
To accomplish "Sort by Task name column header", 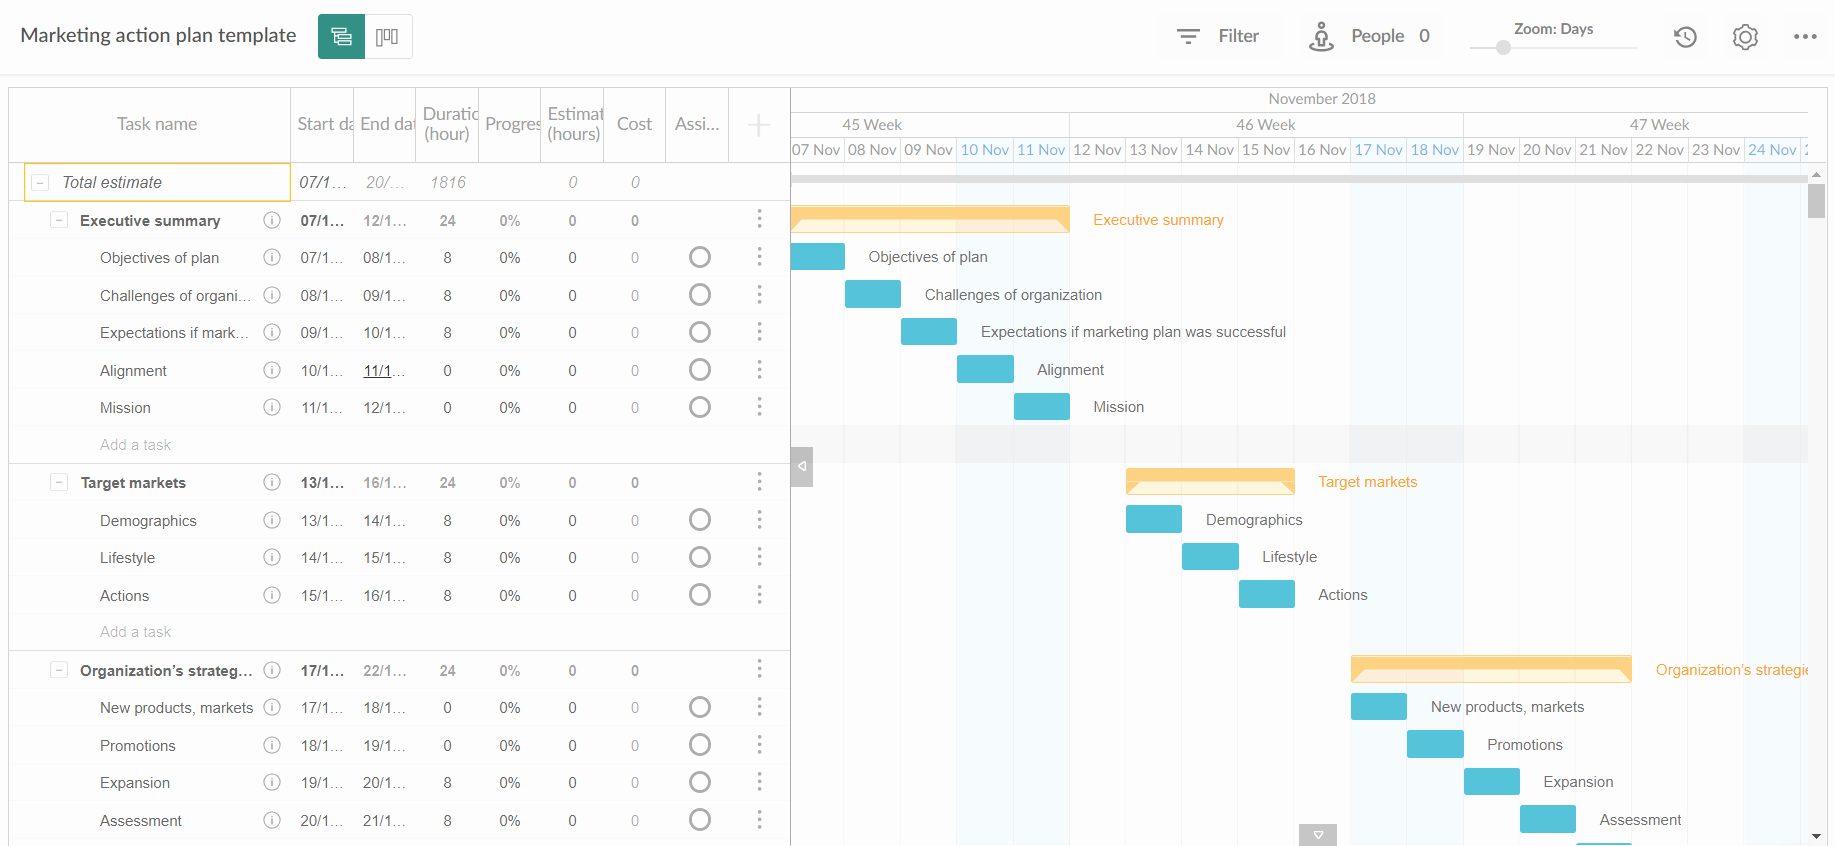I will coord(157,124).
